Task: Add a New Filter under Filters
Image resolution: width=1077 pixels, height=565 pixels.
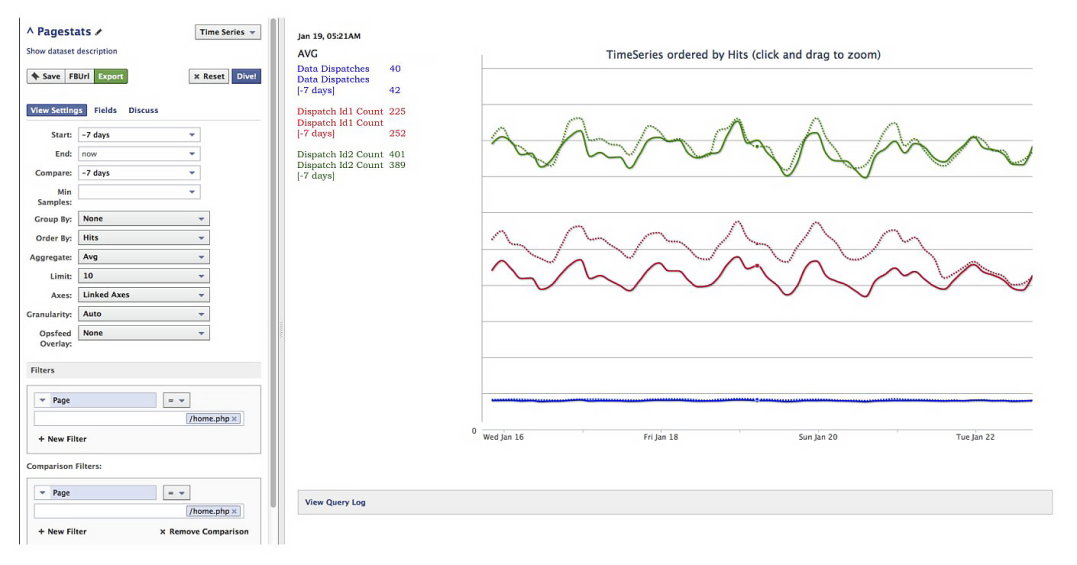Action: (62, 439)
